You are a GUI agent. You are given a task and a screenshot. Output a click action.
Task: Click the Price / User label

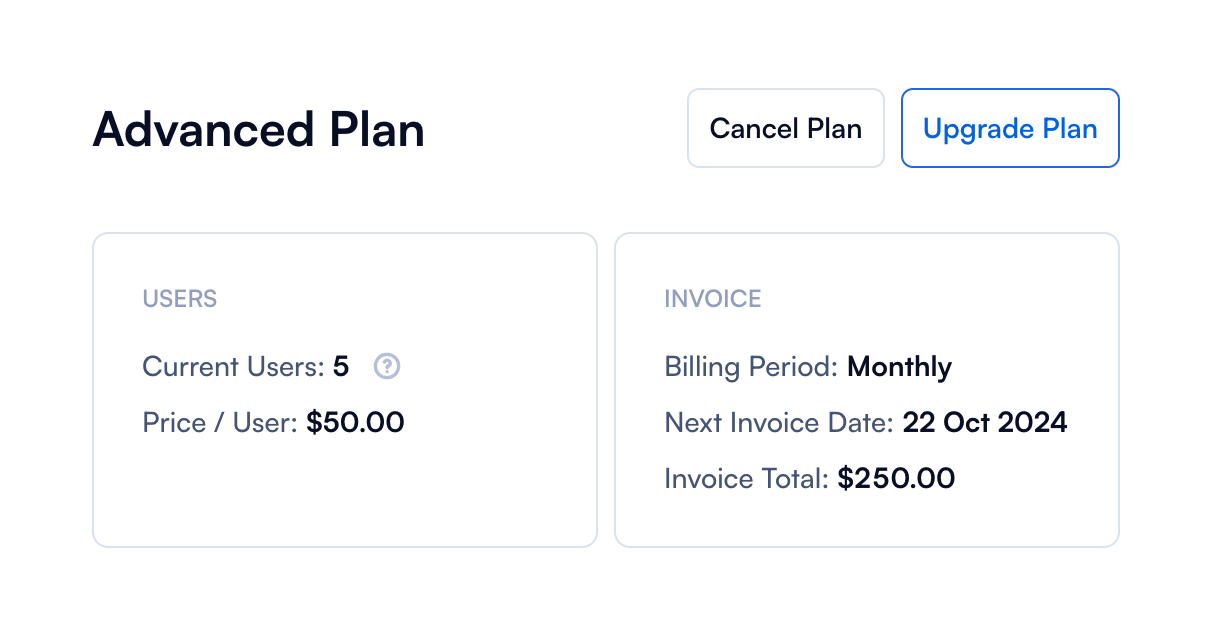(x=220, y=423)
